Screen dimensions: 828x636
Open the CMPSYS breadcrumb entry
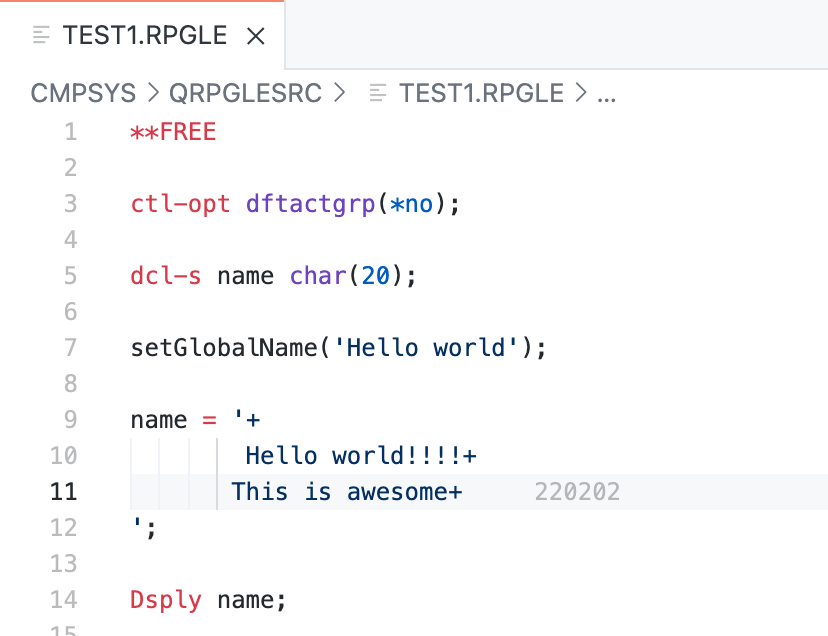[x=83, y=92]
